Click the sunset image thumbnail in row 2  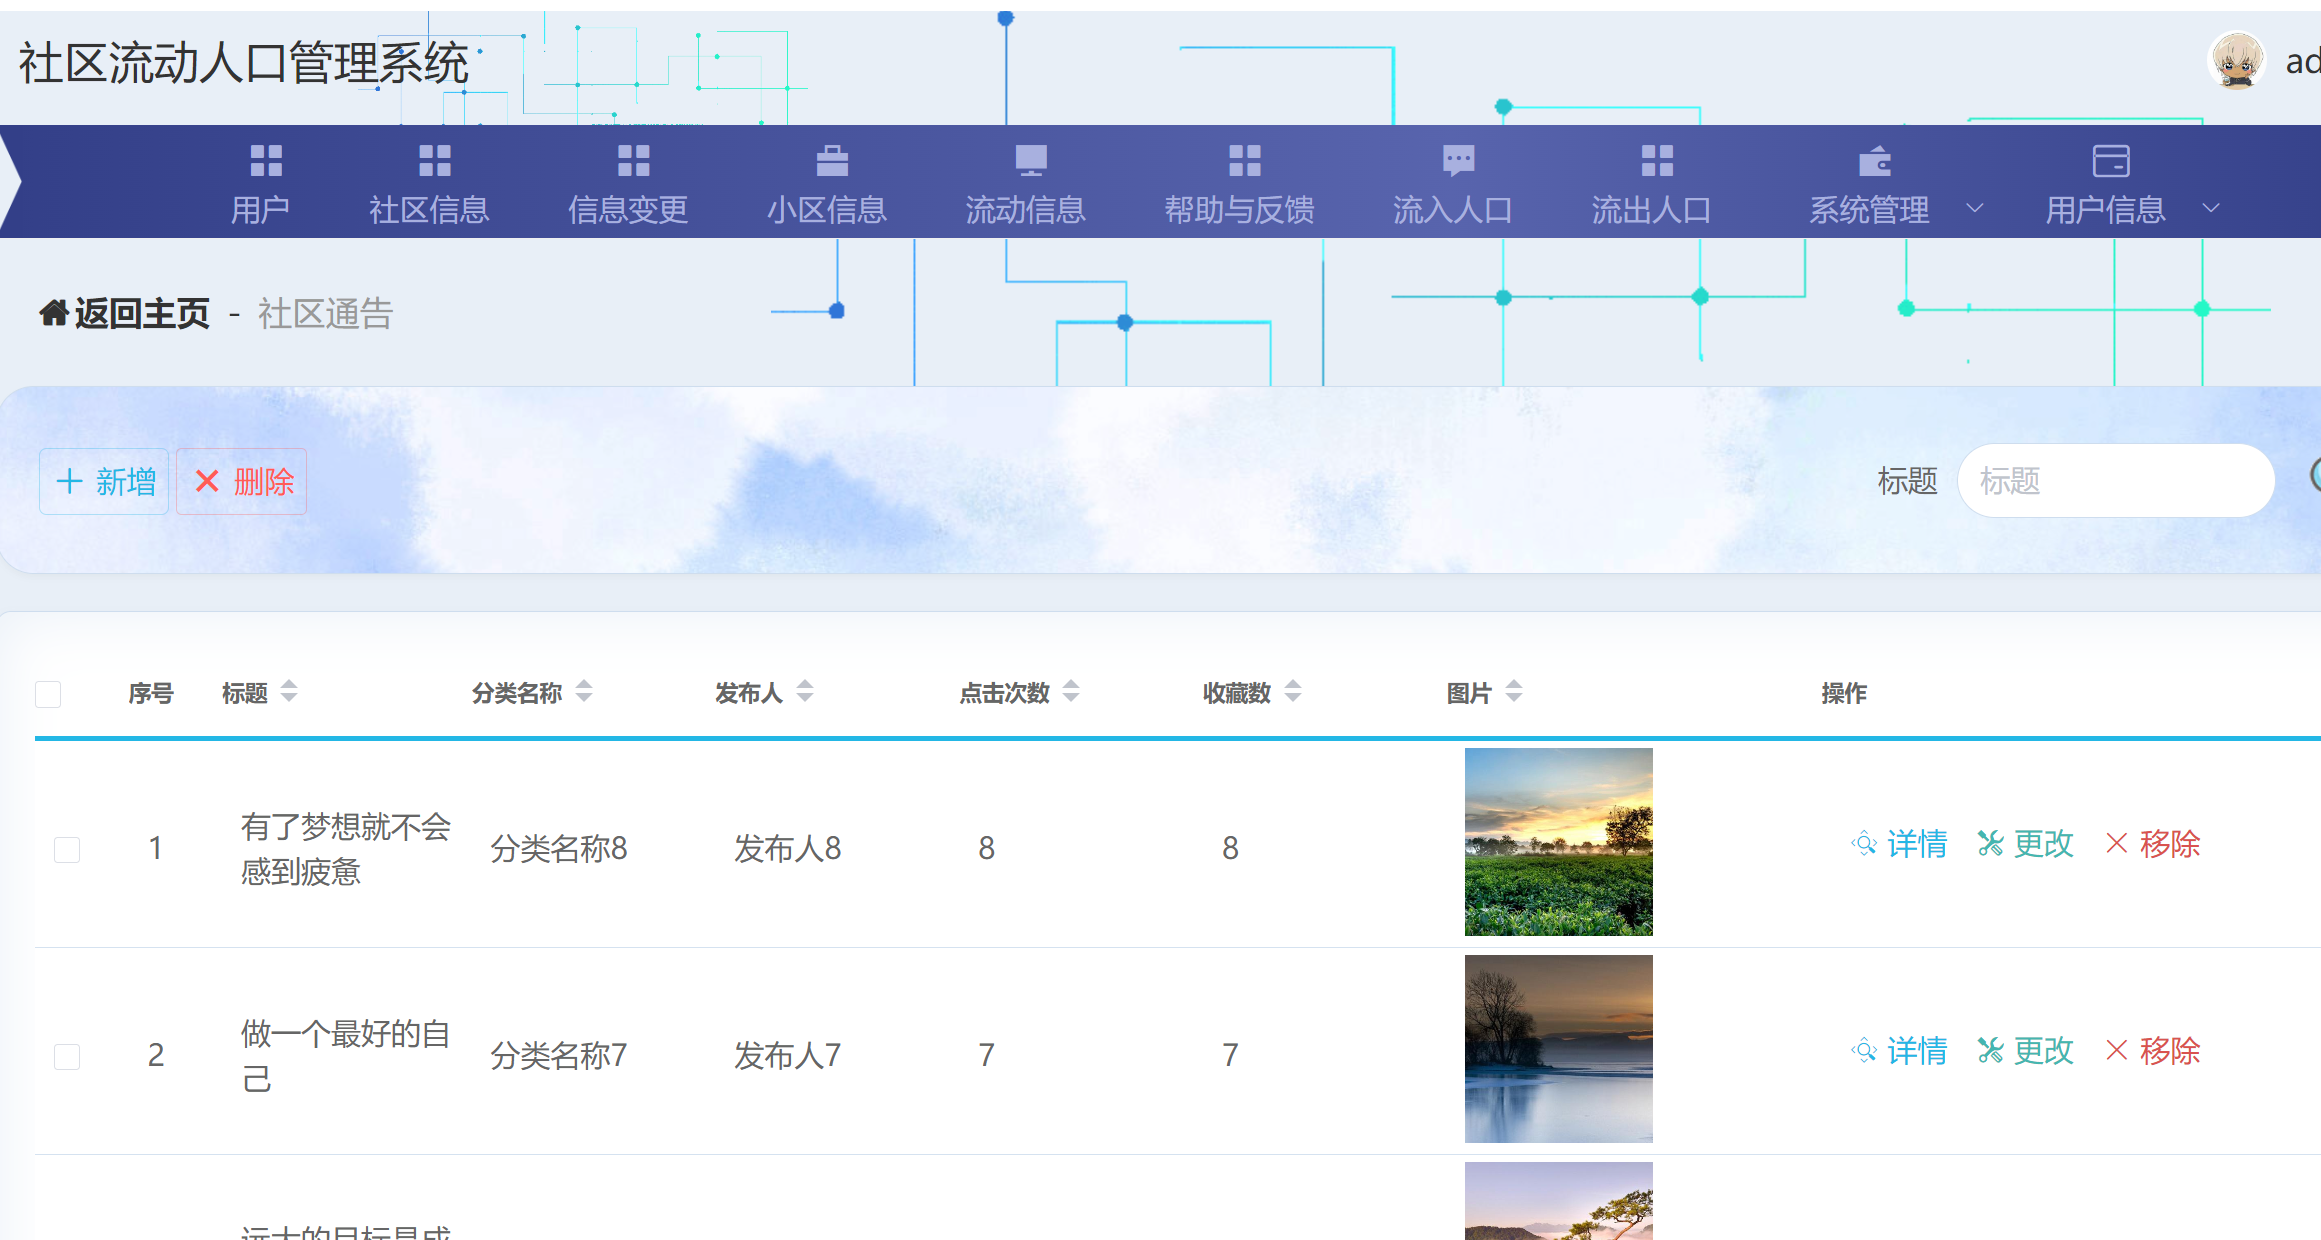[1558, 1049]
